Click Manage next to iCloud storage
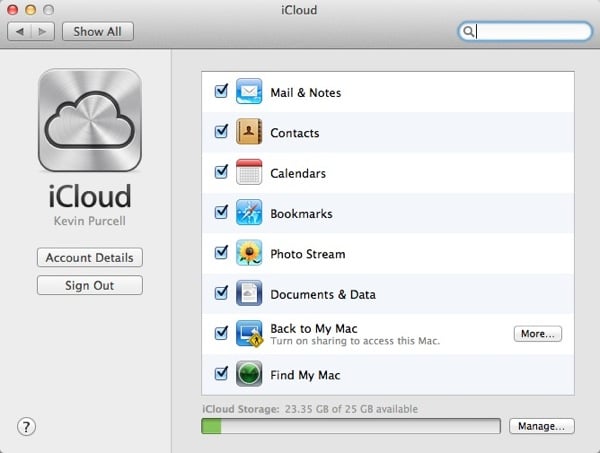 click(x=541, y=426)
